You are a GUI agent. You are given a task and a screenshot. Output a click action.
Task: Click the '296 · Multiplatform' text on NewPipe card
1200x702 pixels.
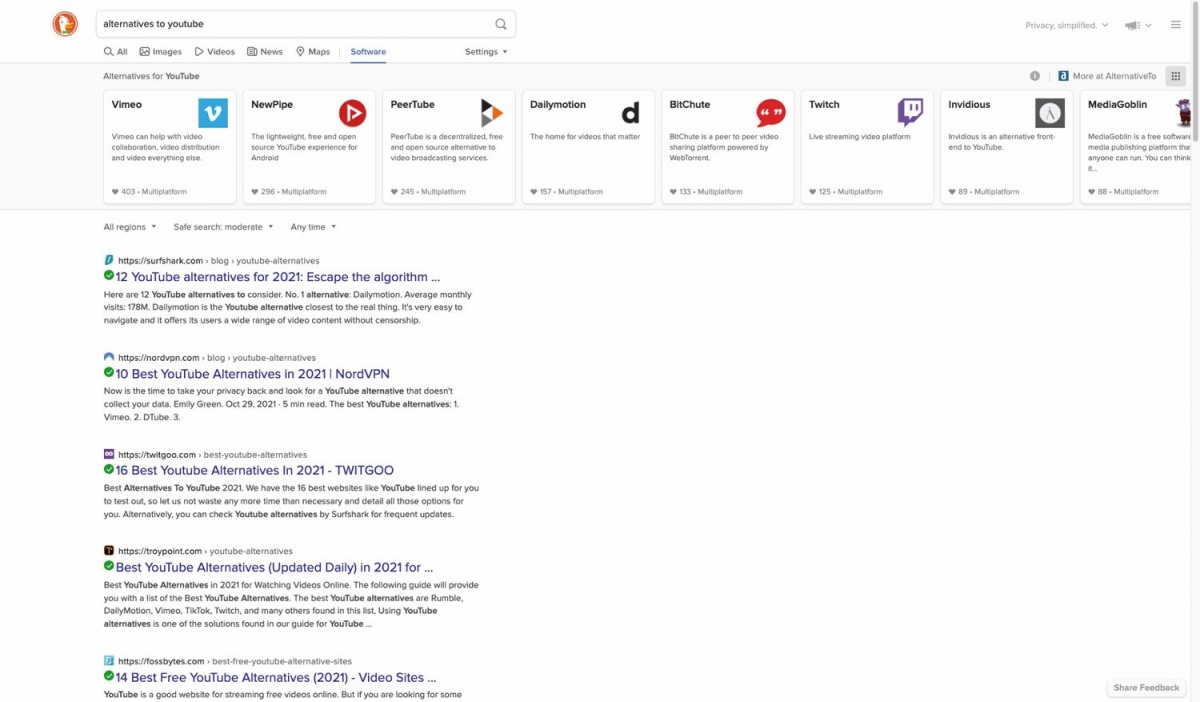294,192
